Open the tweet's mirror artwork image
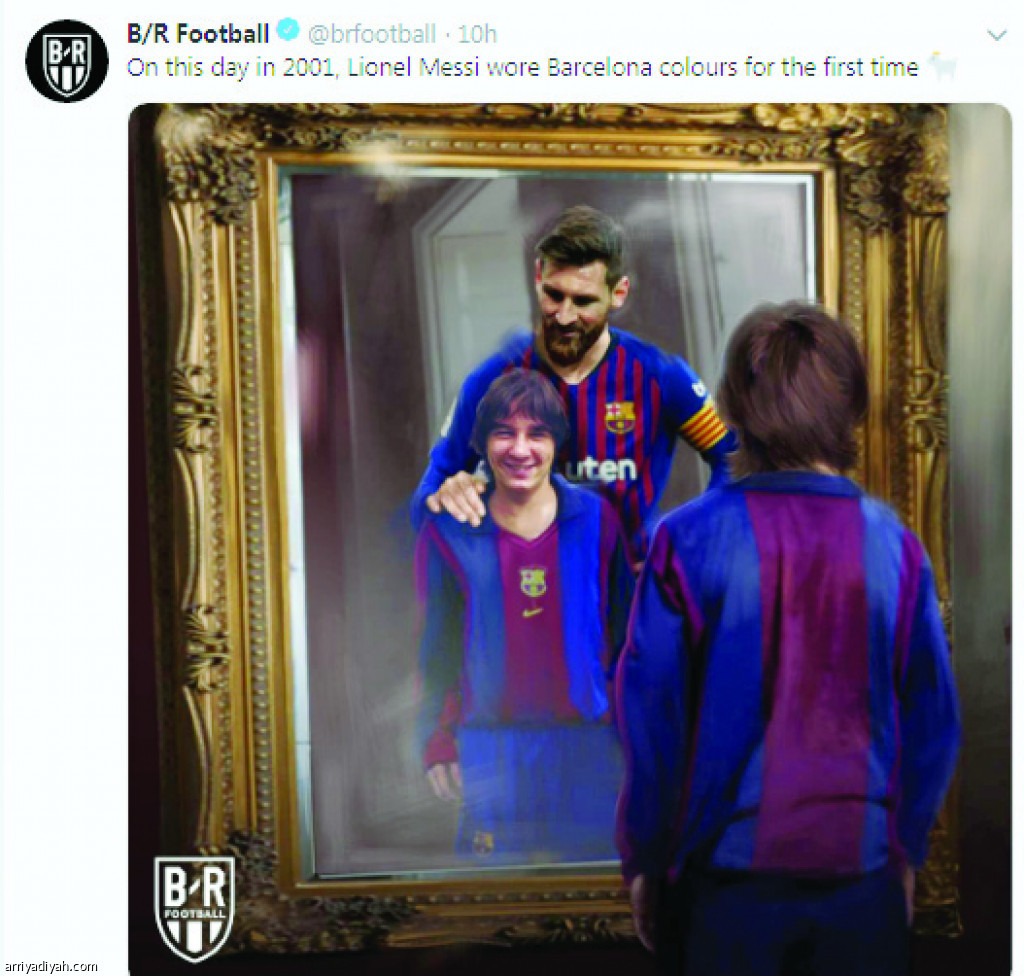The image size is (1024, 976). [x=570, y=540]
